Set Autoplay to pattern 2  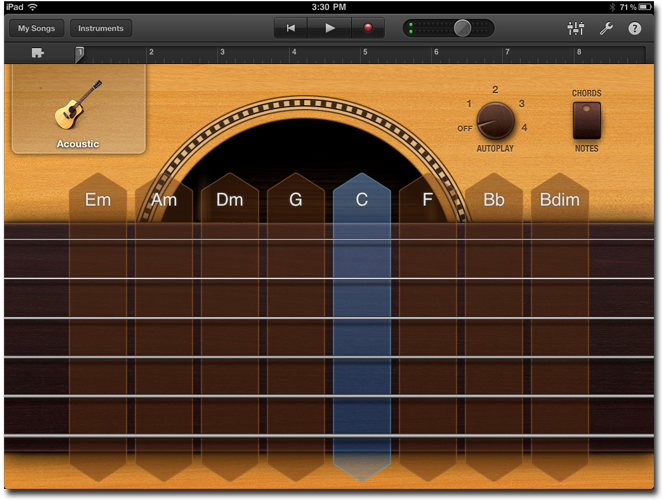click(495, 90)
